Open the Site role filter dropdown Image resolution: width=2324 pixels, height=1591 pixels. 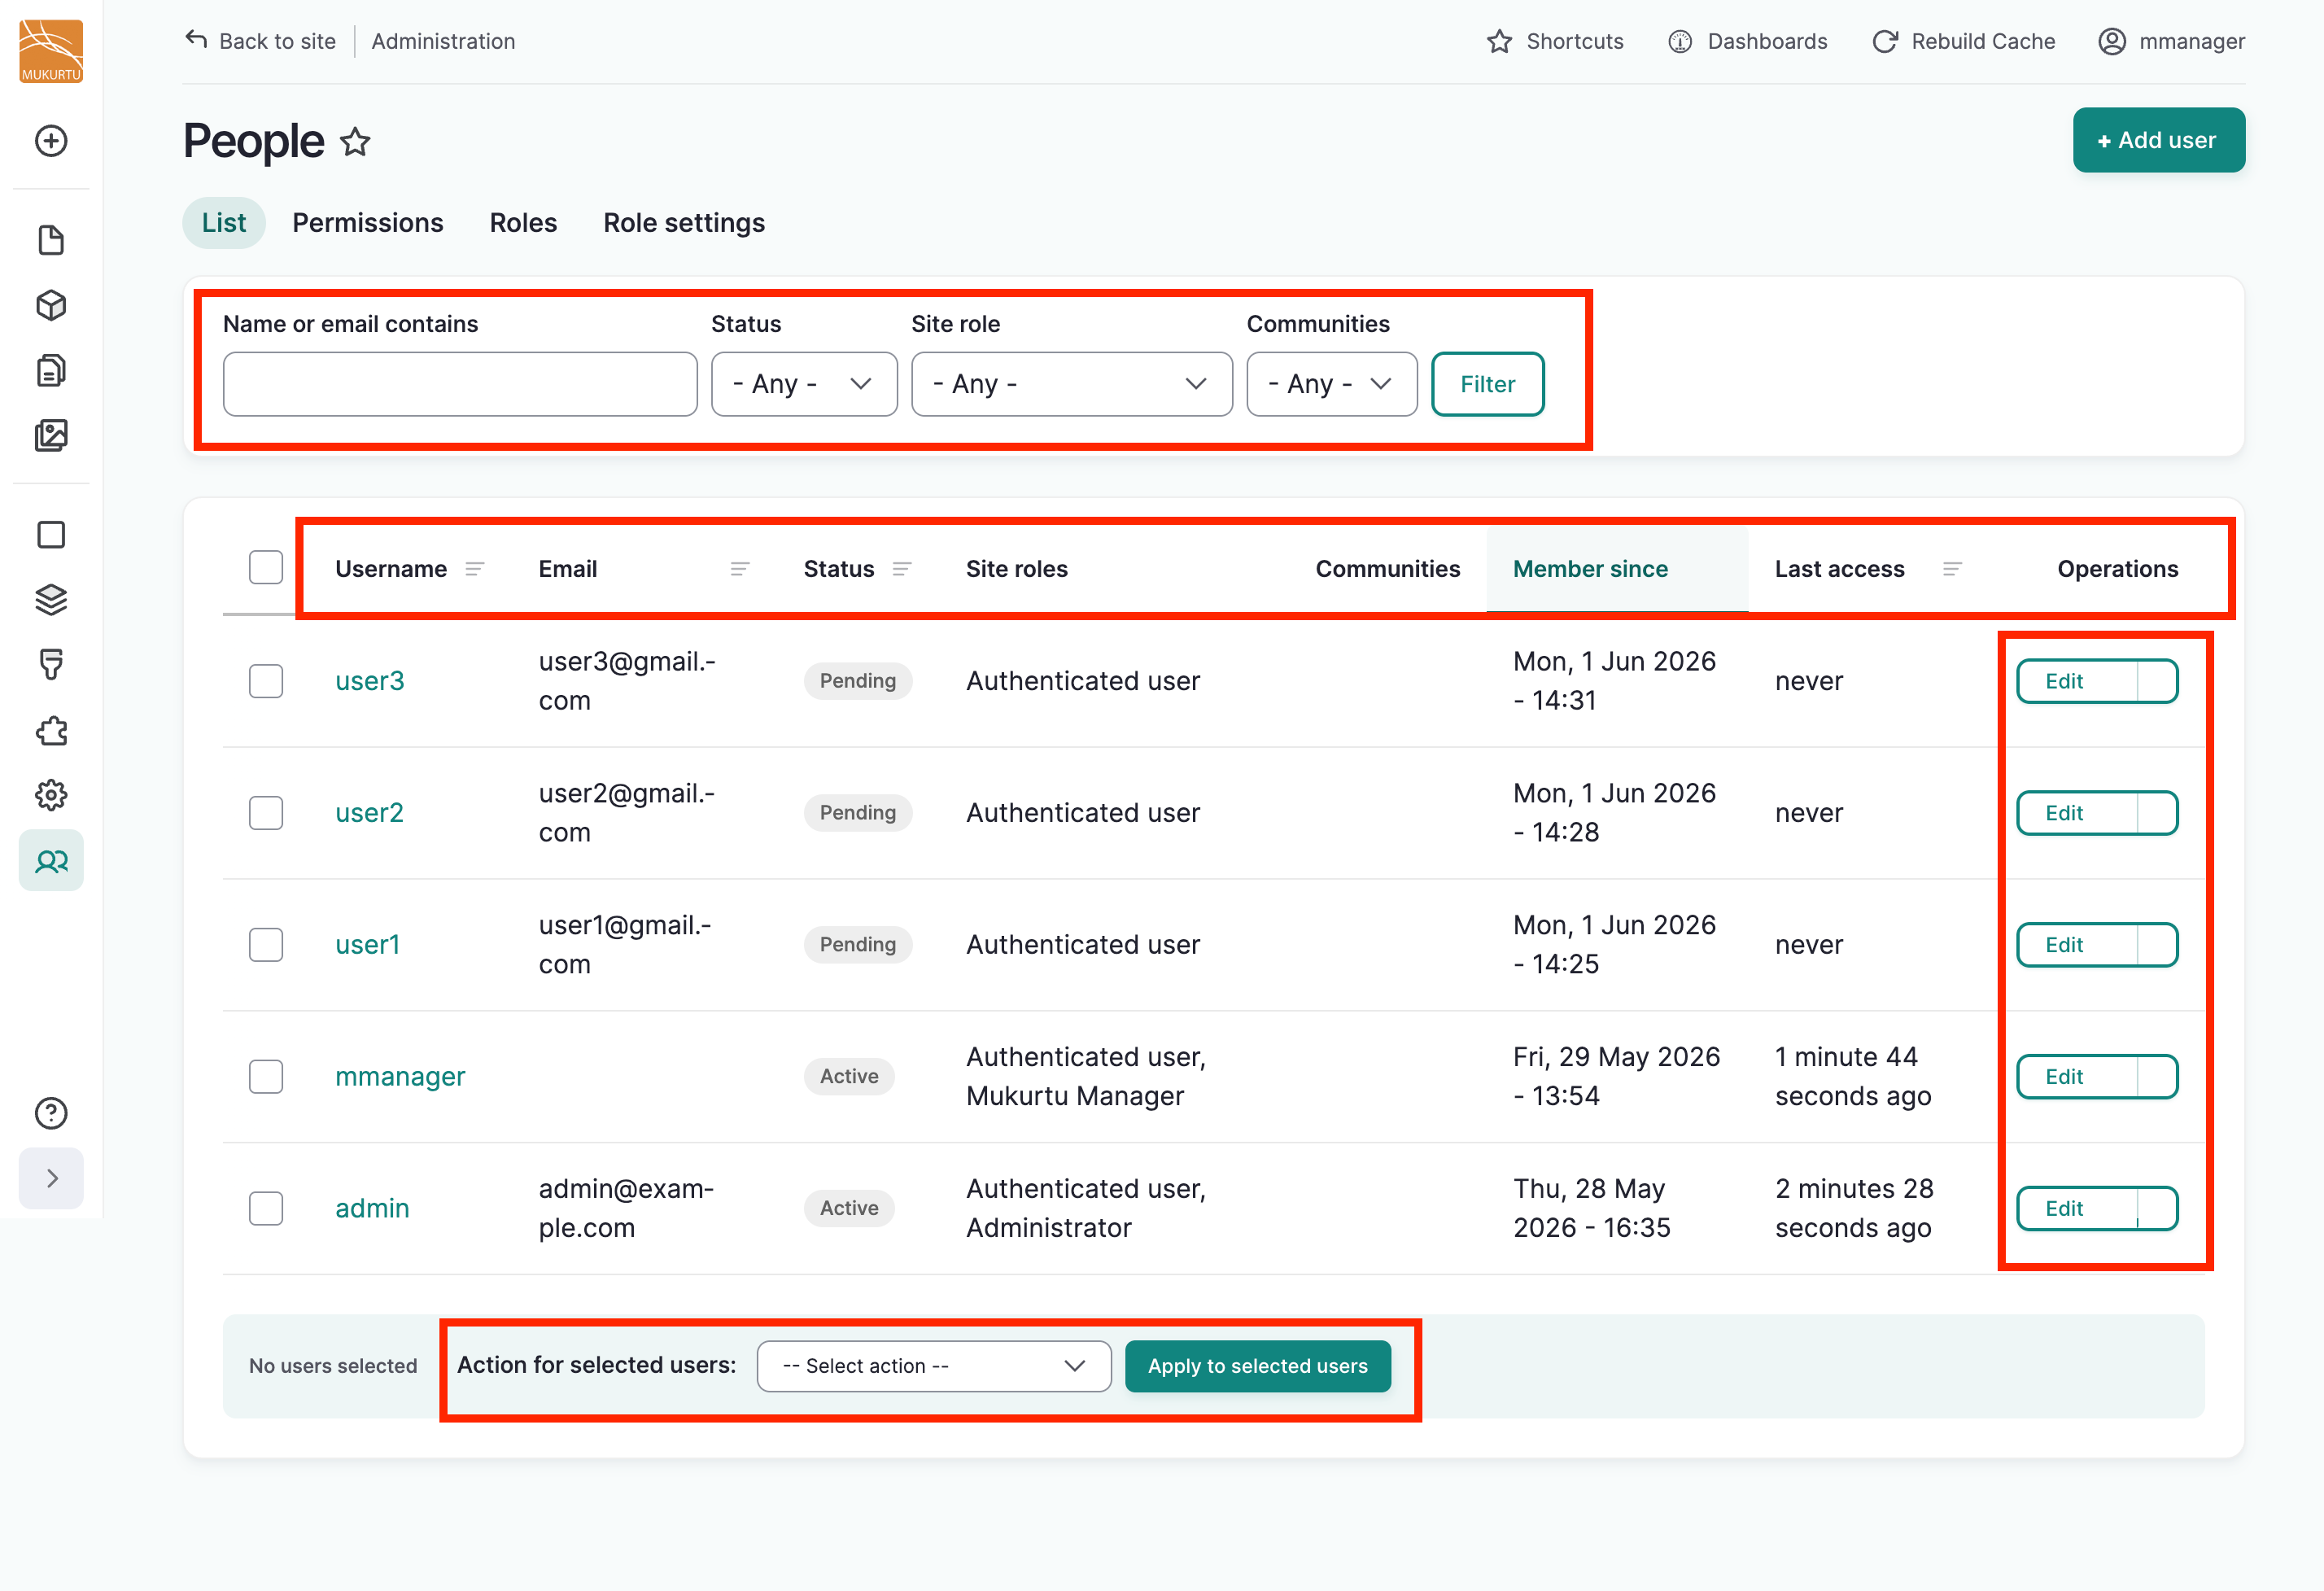point(1072,384)
